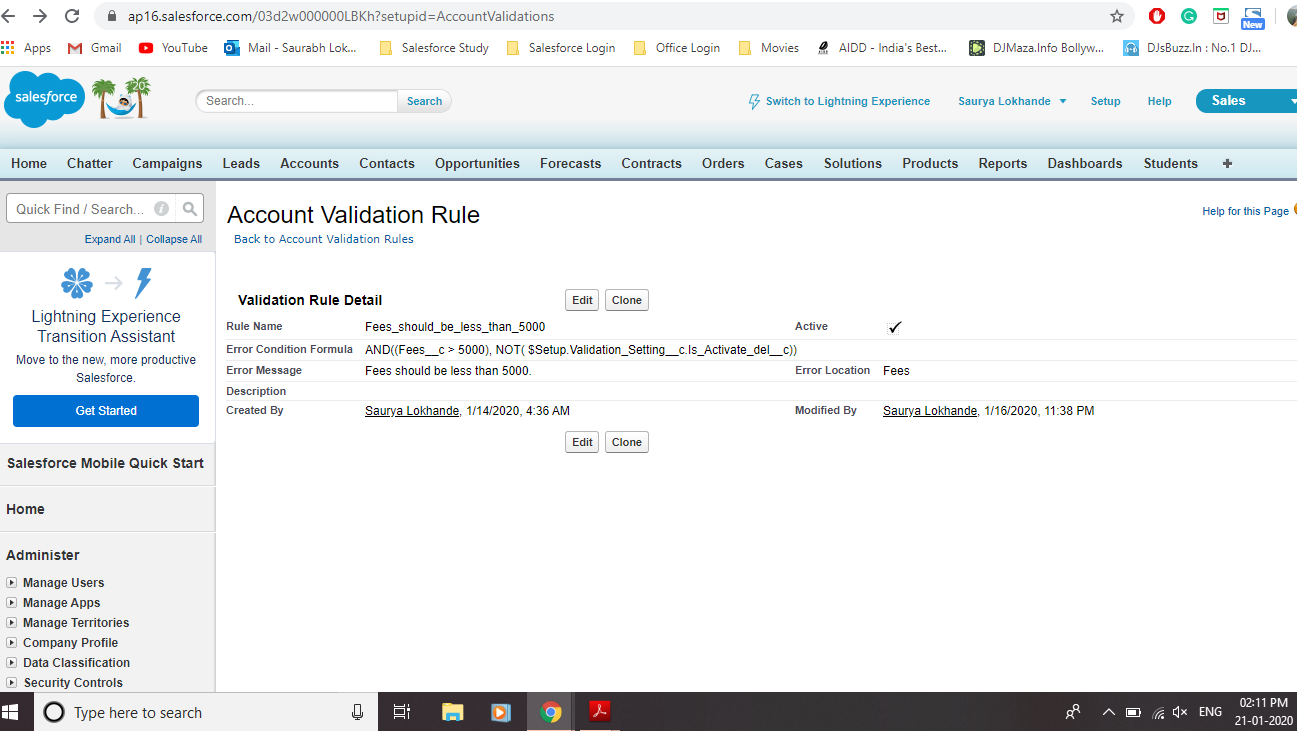Click the Quick Find magnifier icon
Image resolution: width=1297 pixels, height=731 pixels.
coord(190,209)
